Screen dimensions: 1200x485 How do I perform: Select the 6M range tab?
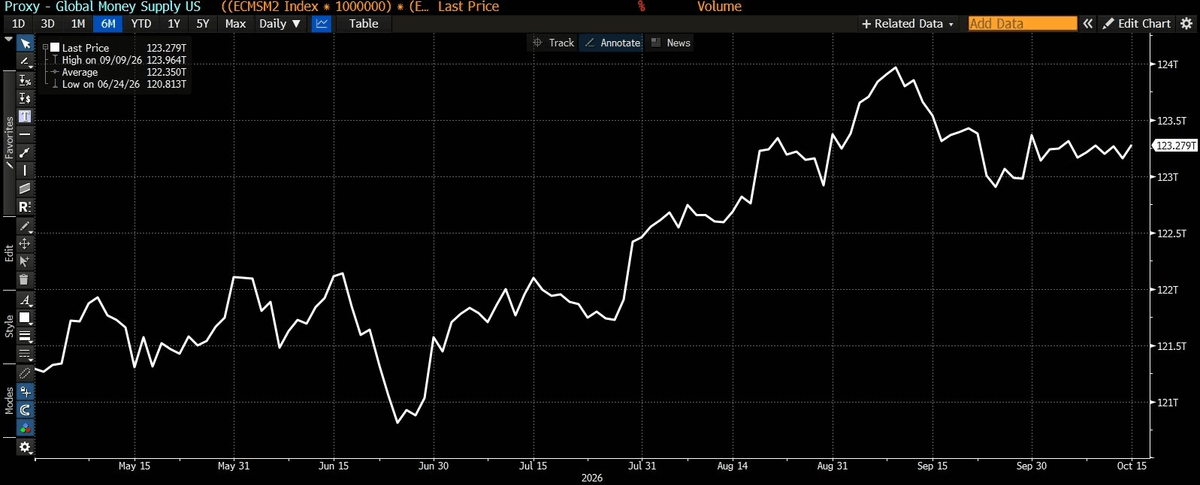point(108,23)
